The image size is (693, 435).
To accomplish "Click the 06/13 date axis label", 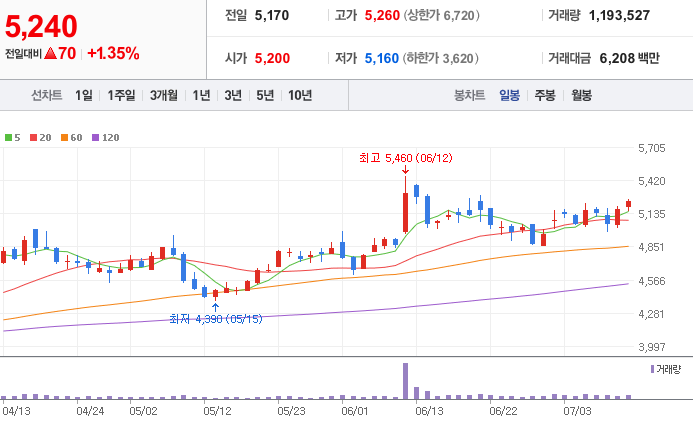I will (x=429, y=411).
